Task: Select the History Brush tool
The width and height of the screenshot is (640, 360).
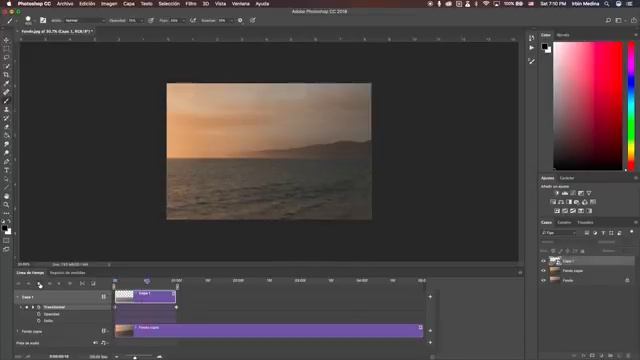Action: (x=6, y=118)
